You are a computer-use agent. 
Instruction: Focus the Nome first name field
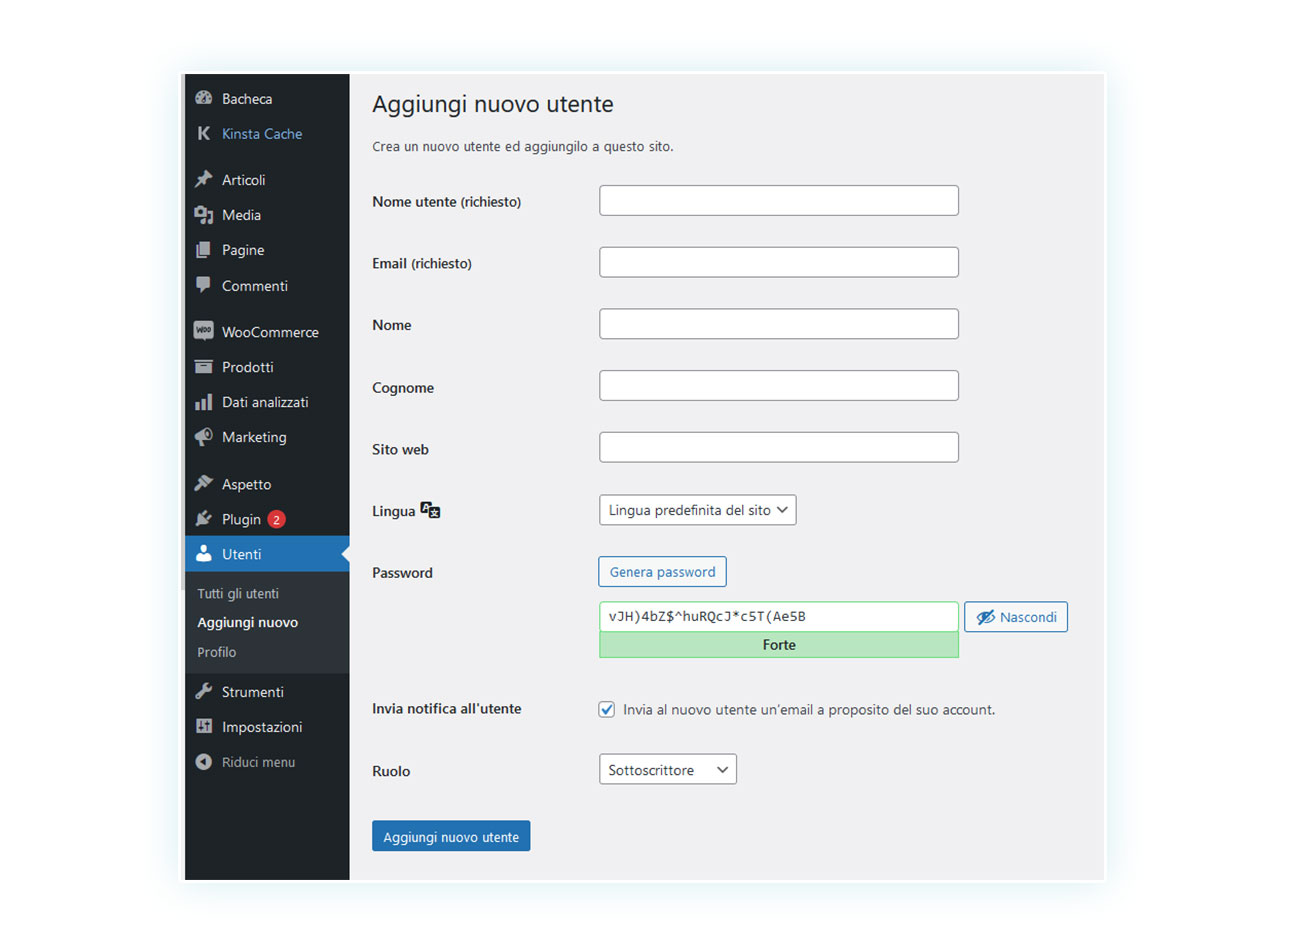tap(779, 324)
